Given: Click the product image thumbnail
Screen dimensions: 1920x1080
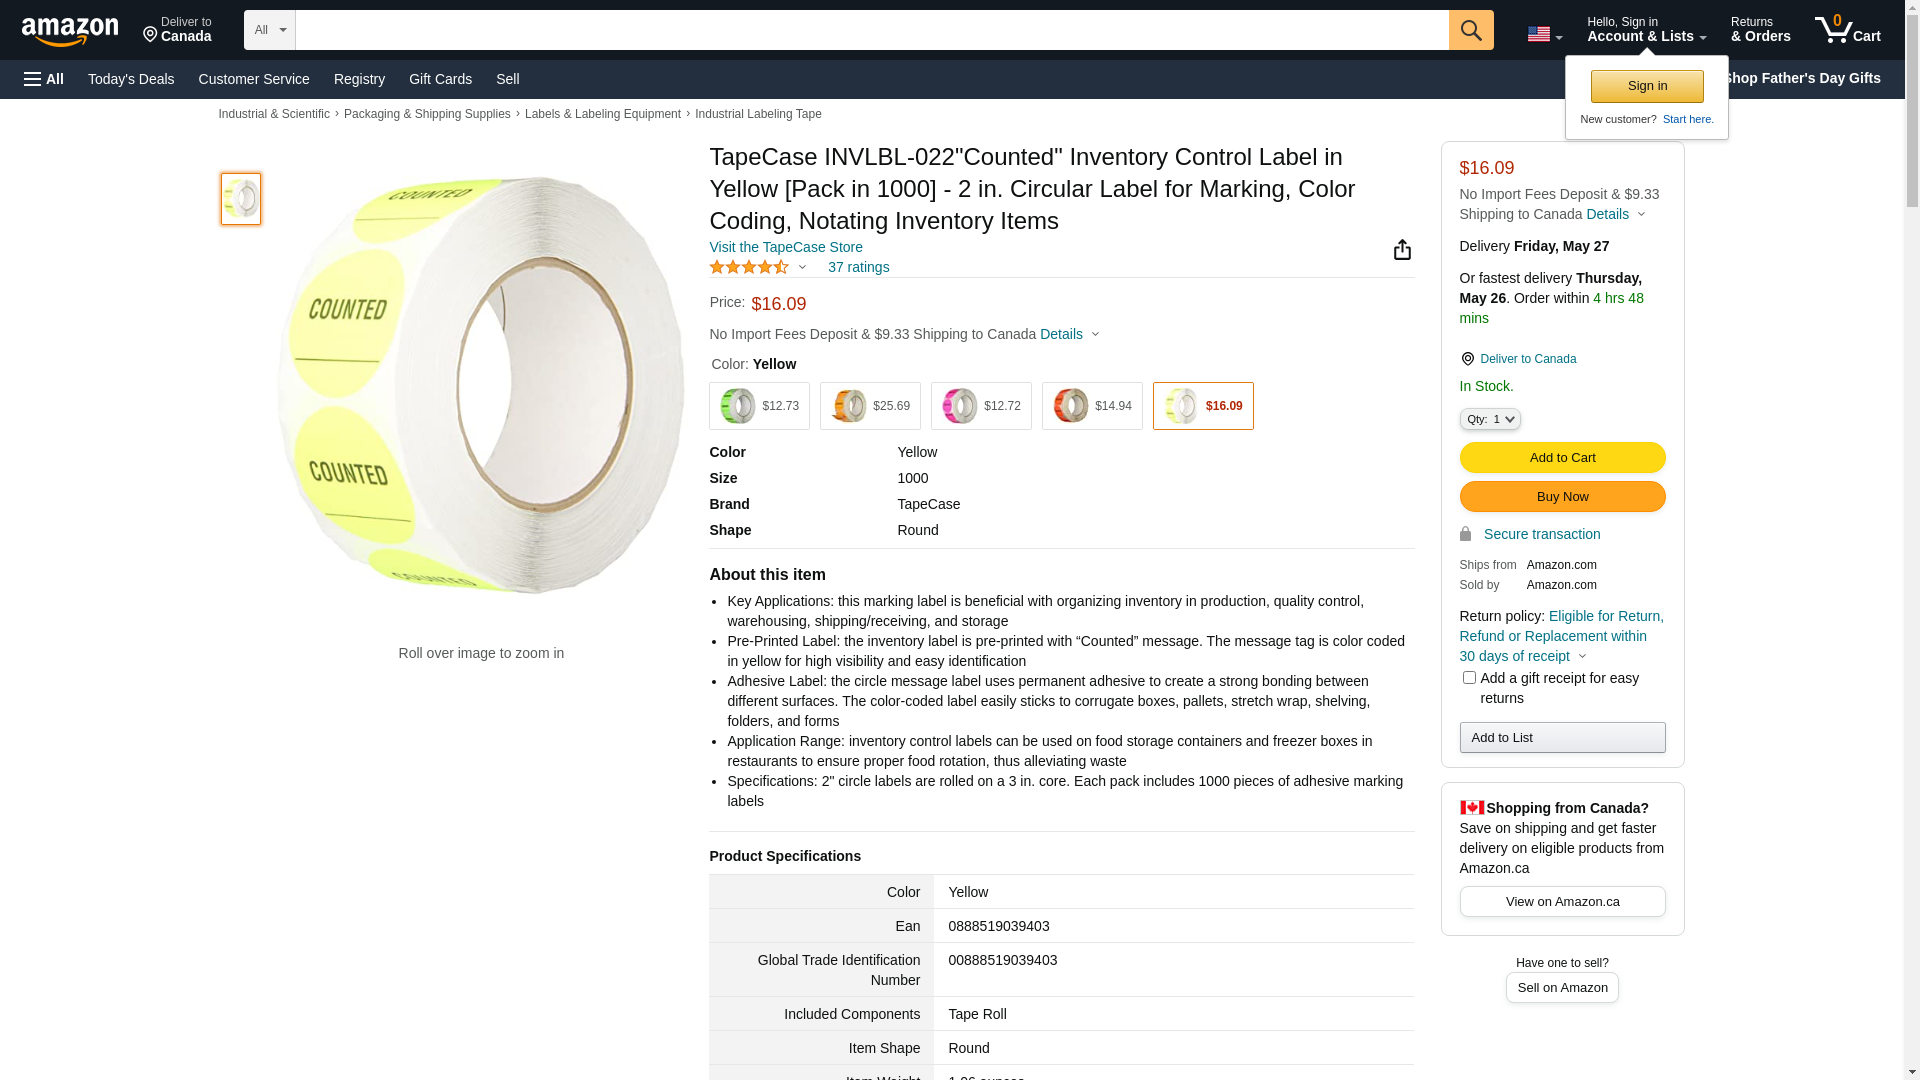Looking at the screenshot, I should coord(241,199).
